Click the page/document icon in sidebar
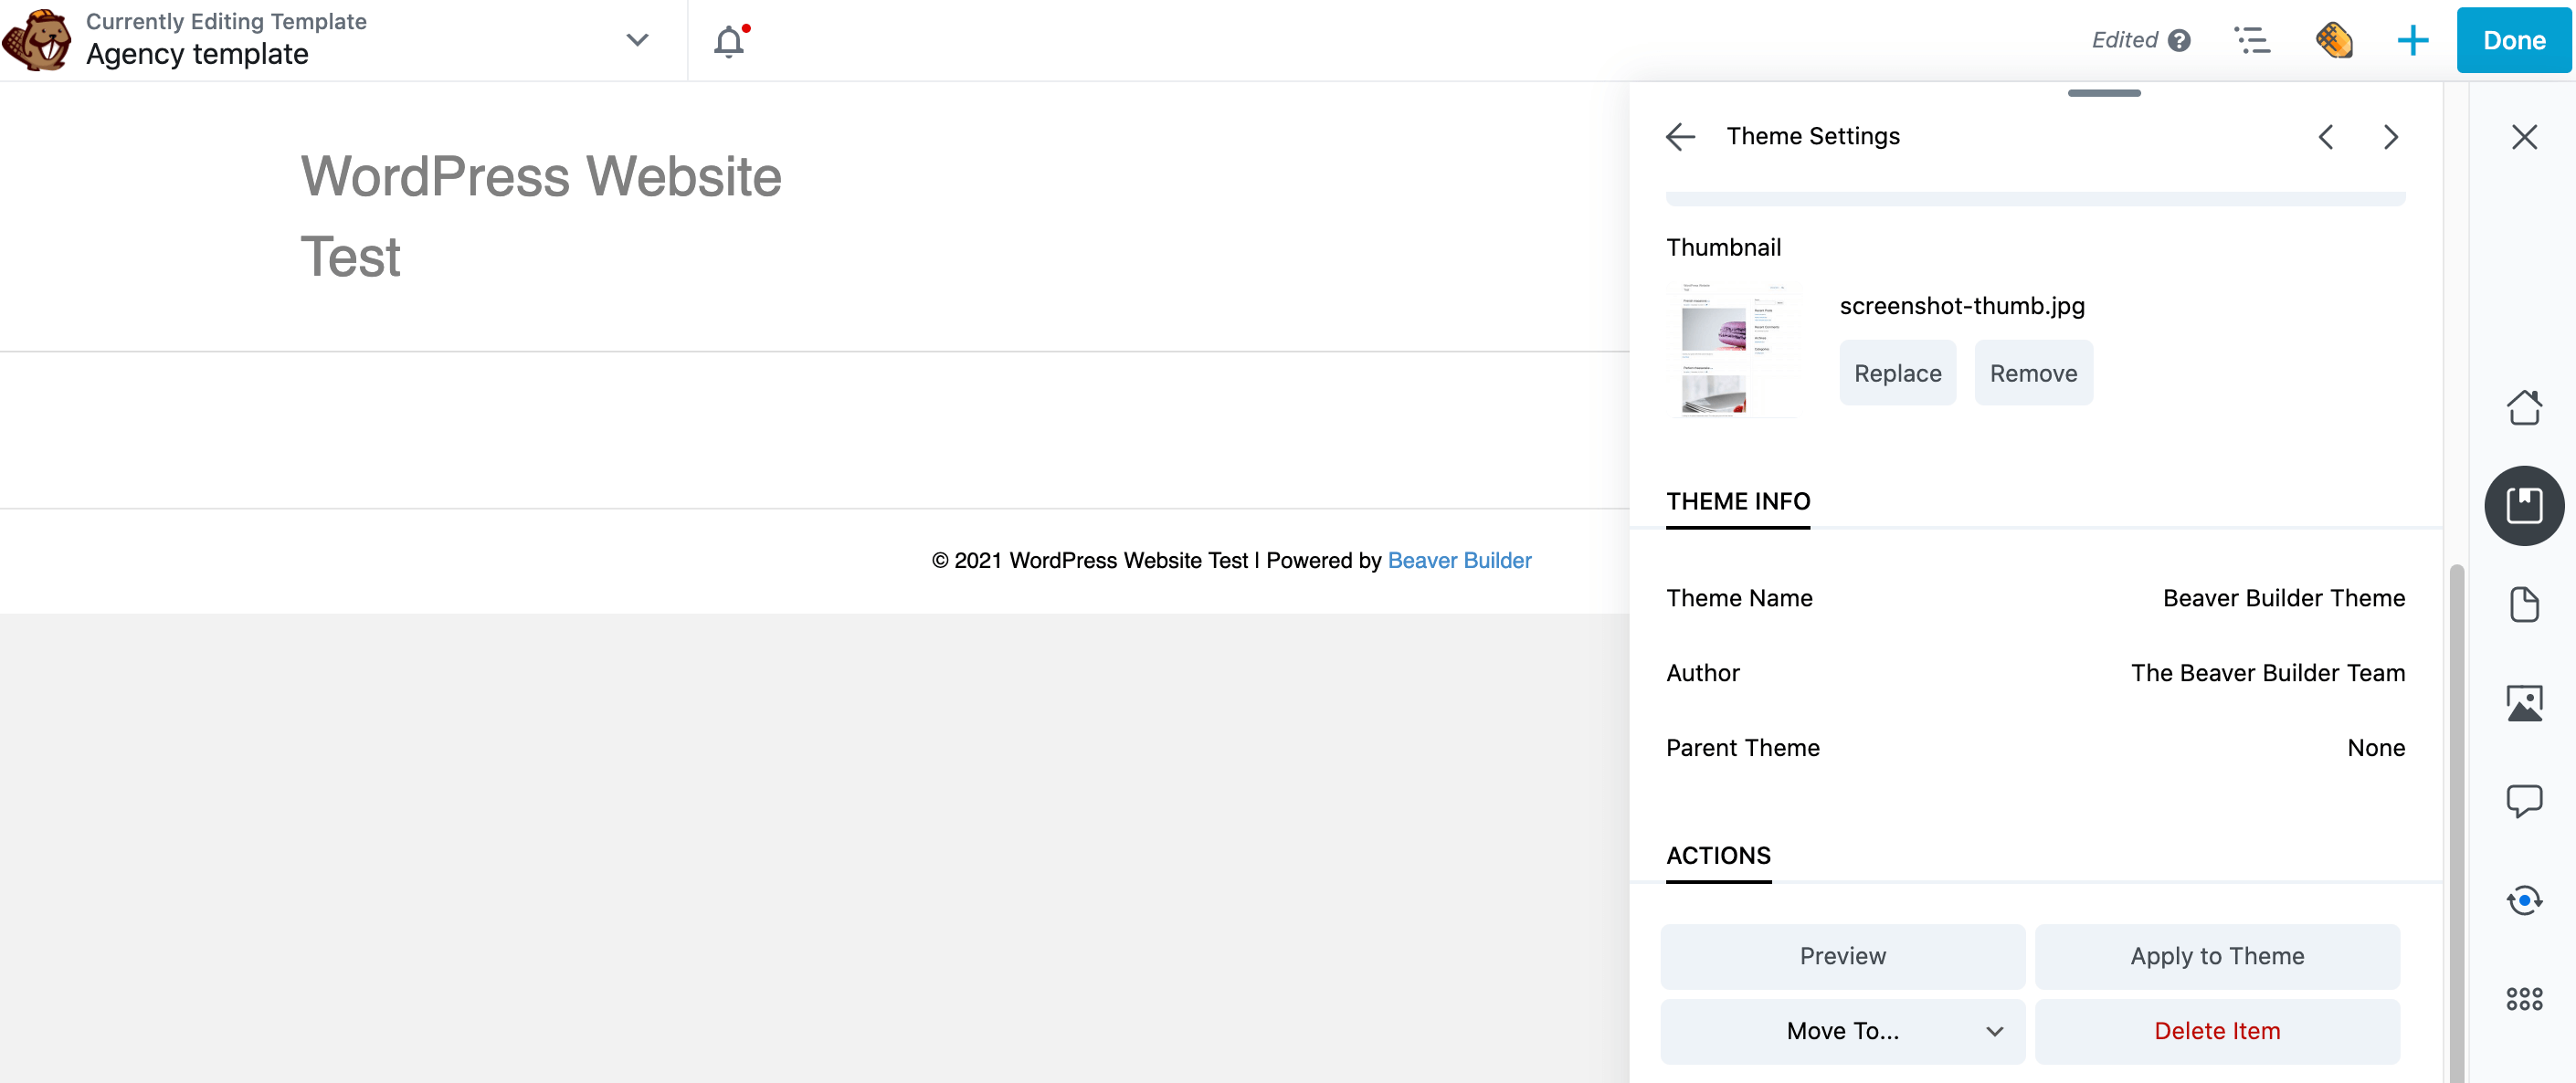Viewport: 2576px width, 1083px height. [2522, 602]
